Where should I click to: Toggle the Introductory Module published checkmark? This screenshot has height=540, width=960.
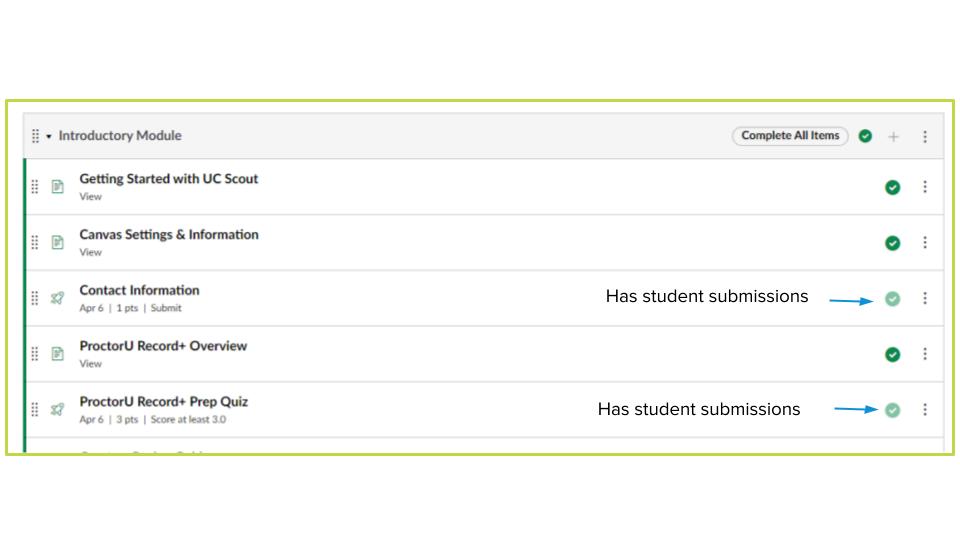tap(865, 136)
